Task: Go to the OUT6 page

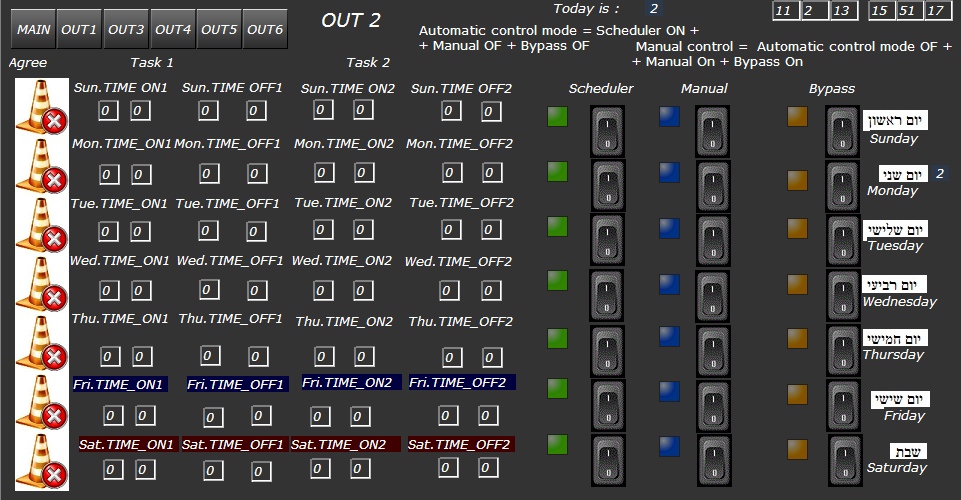Action: point(264,30)
